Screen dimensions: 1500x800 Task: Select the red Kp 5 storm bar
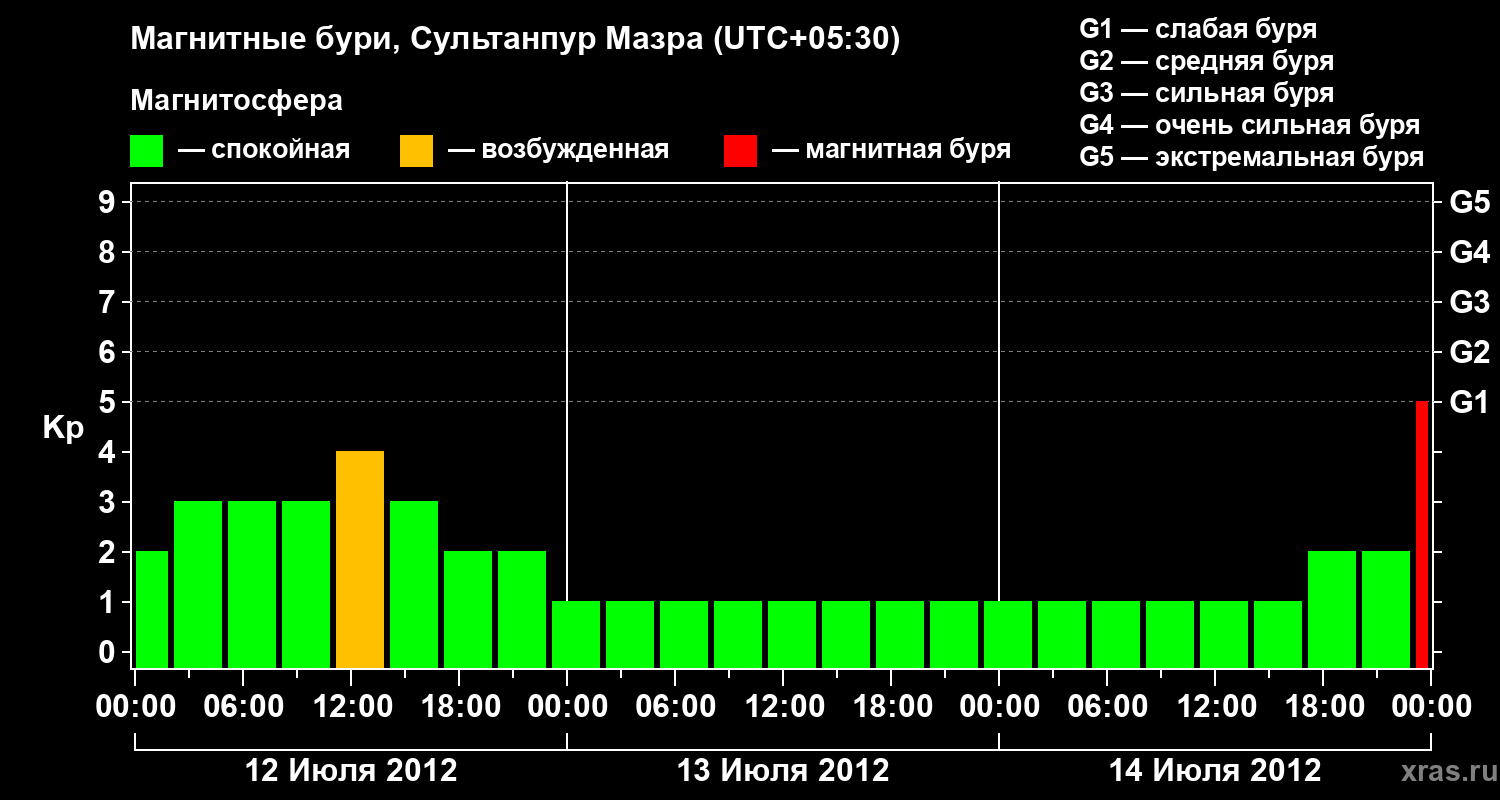point(1422,534)
